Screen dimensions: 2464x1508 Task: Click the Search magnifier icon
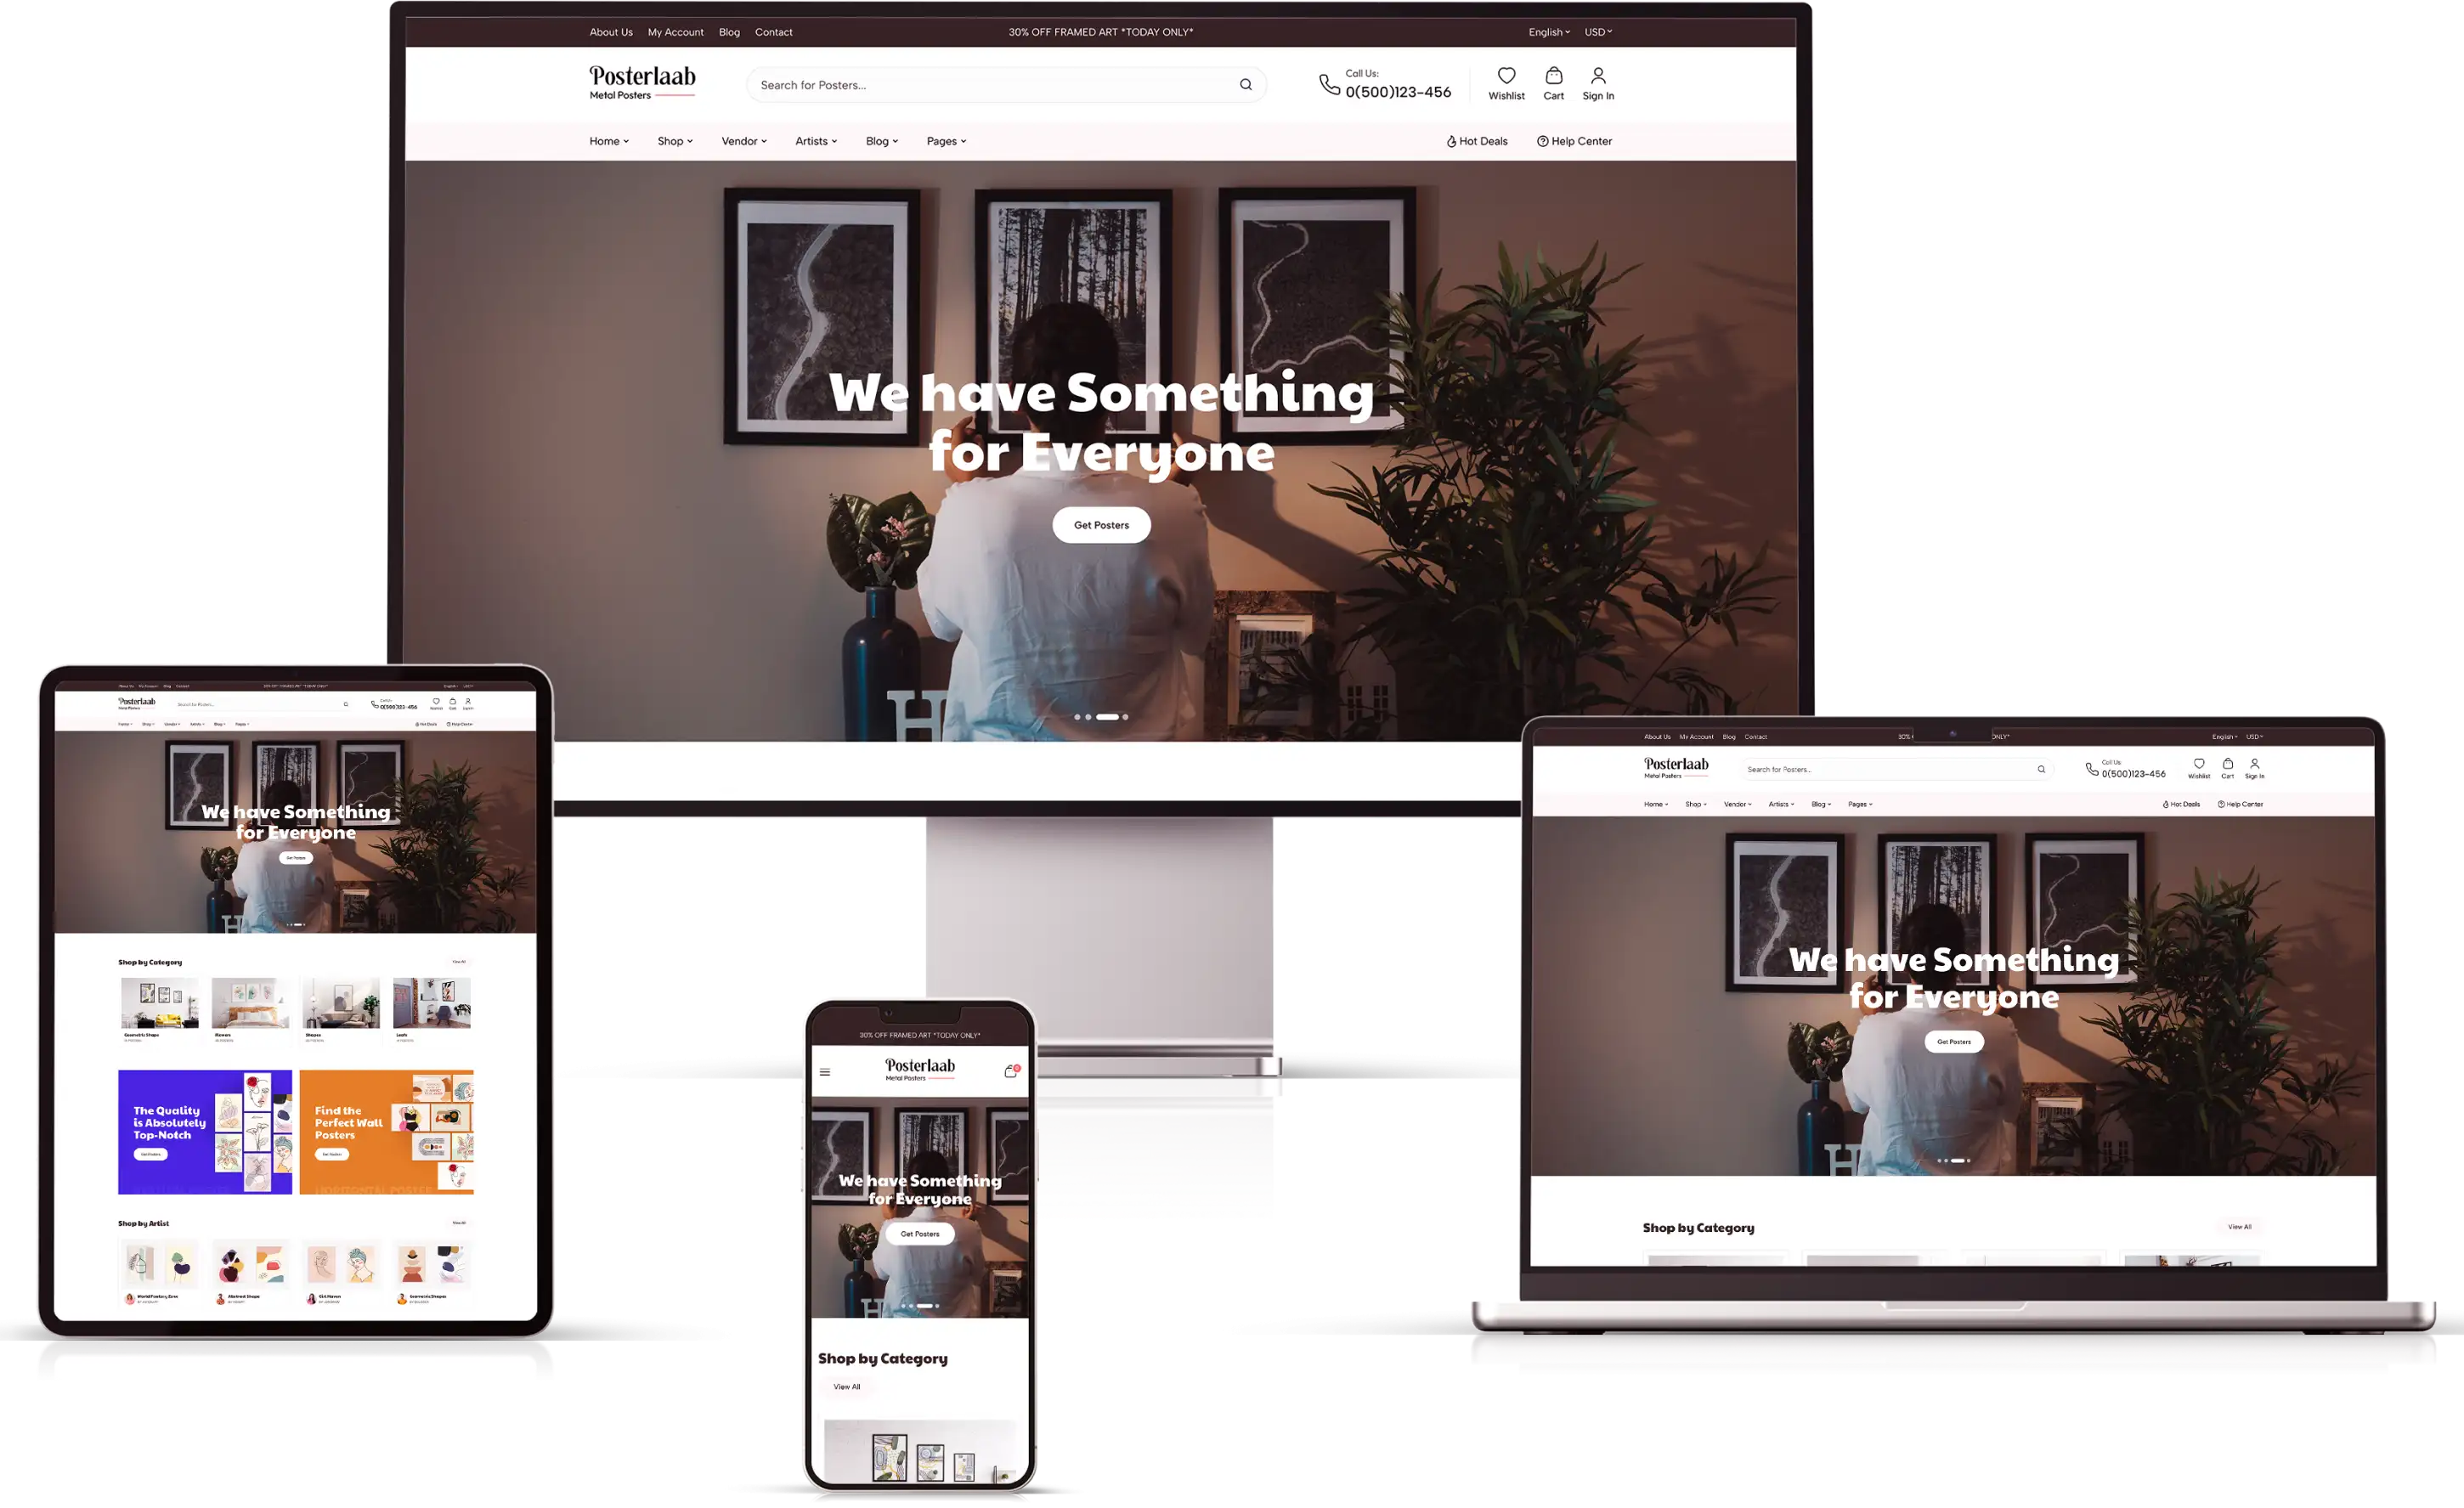point(1246,82)
